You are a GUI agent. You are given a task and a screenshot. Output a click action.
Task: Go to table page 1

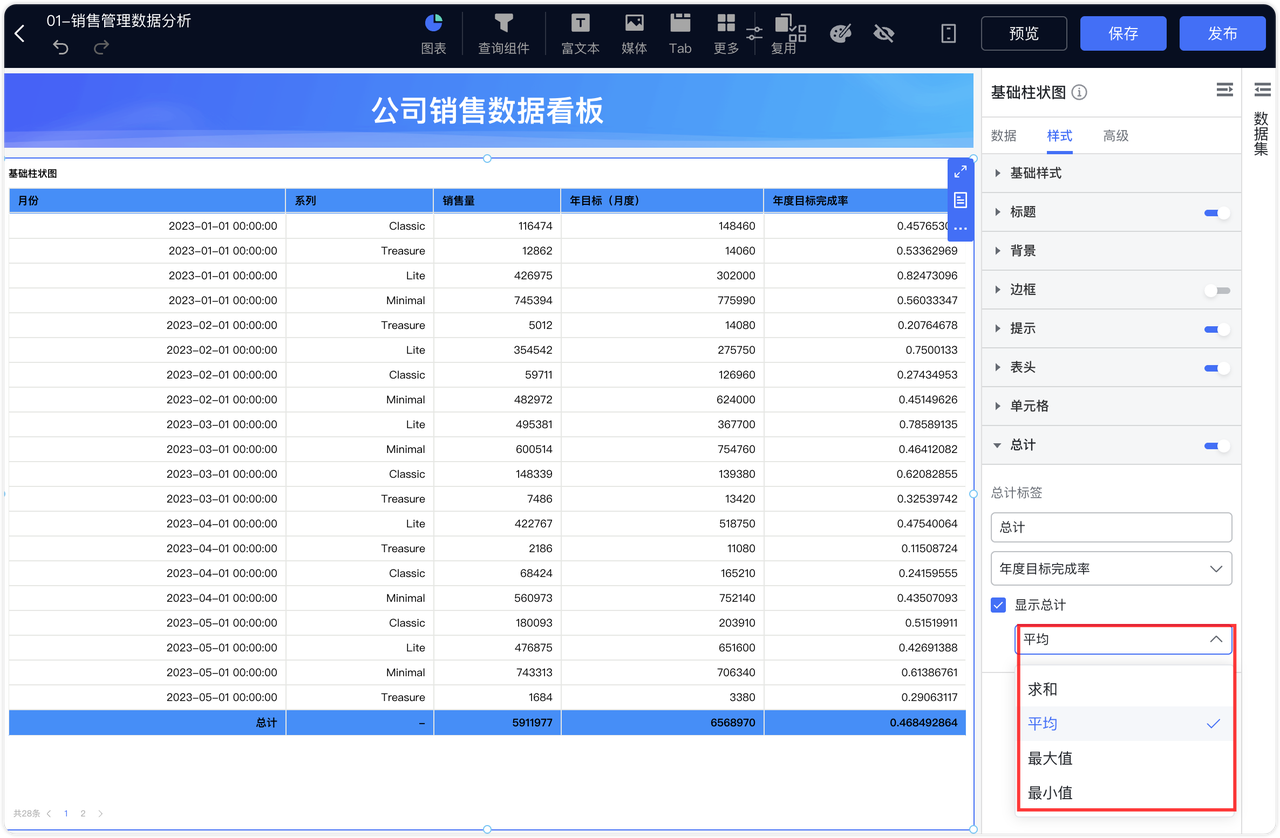(67, 814)
